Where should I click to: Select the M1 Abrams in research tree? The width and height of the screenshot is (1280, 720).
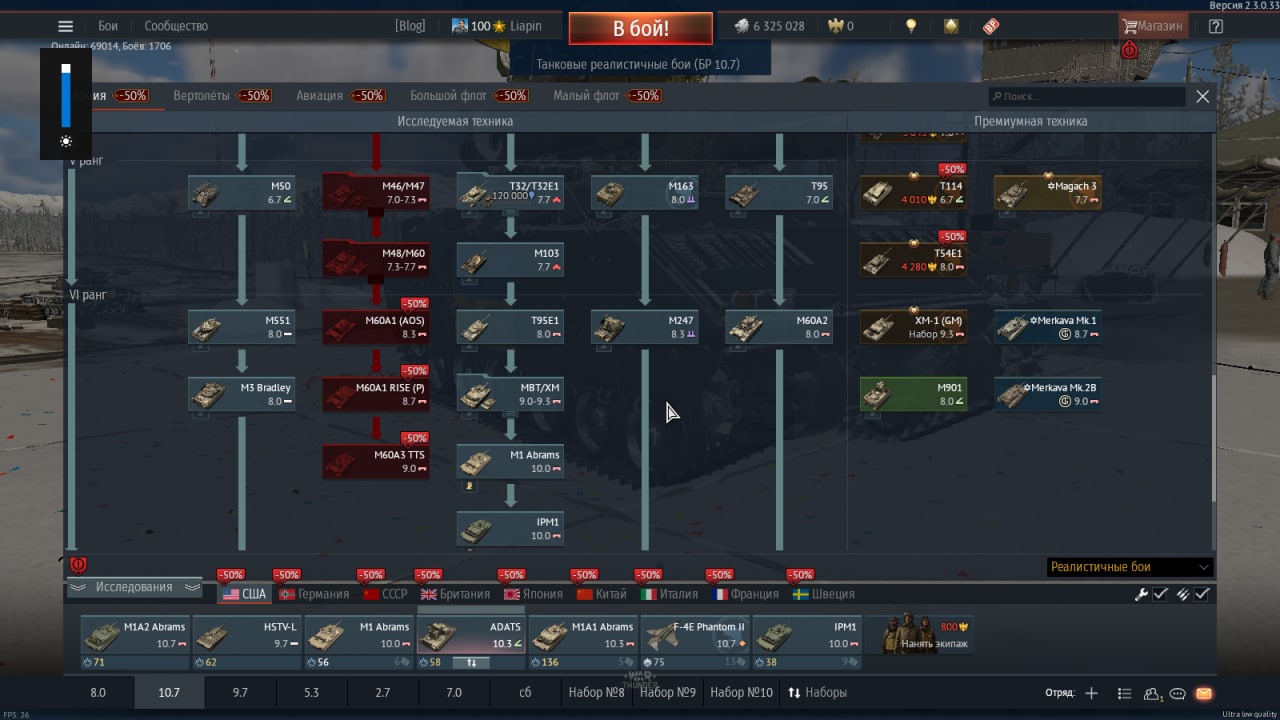tap(510, 462)
